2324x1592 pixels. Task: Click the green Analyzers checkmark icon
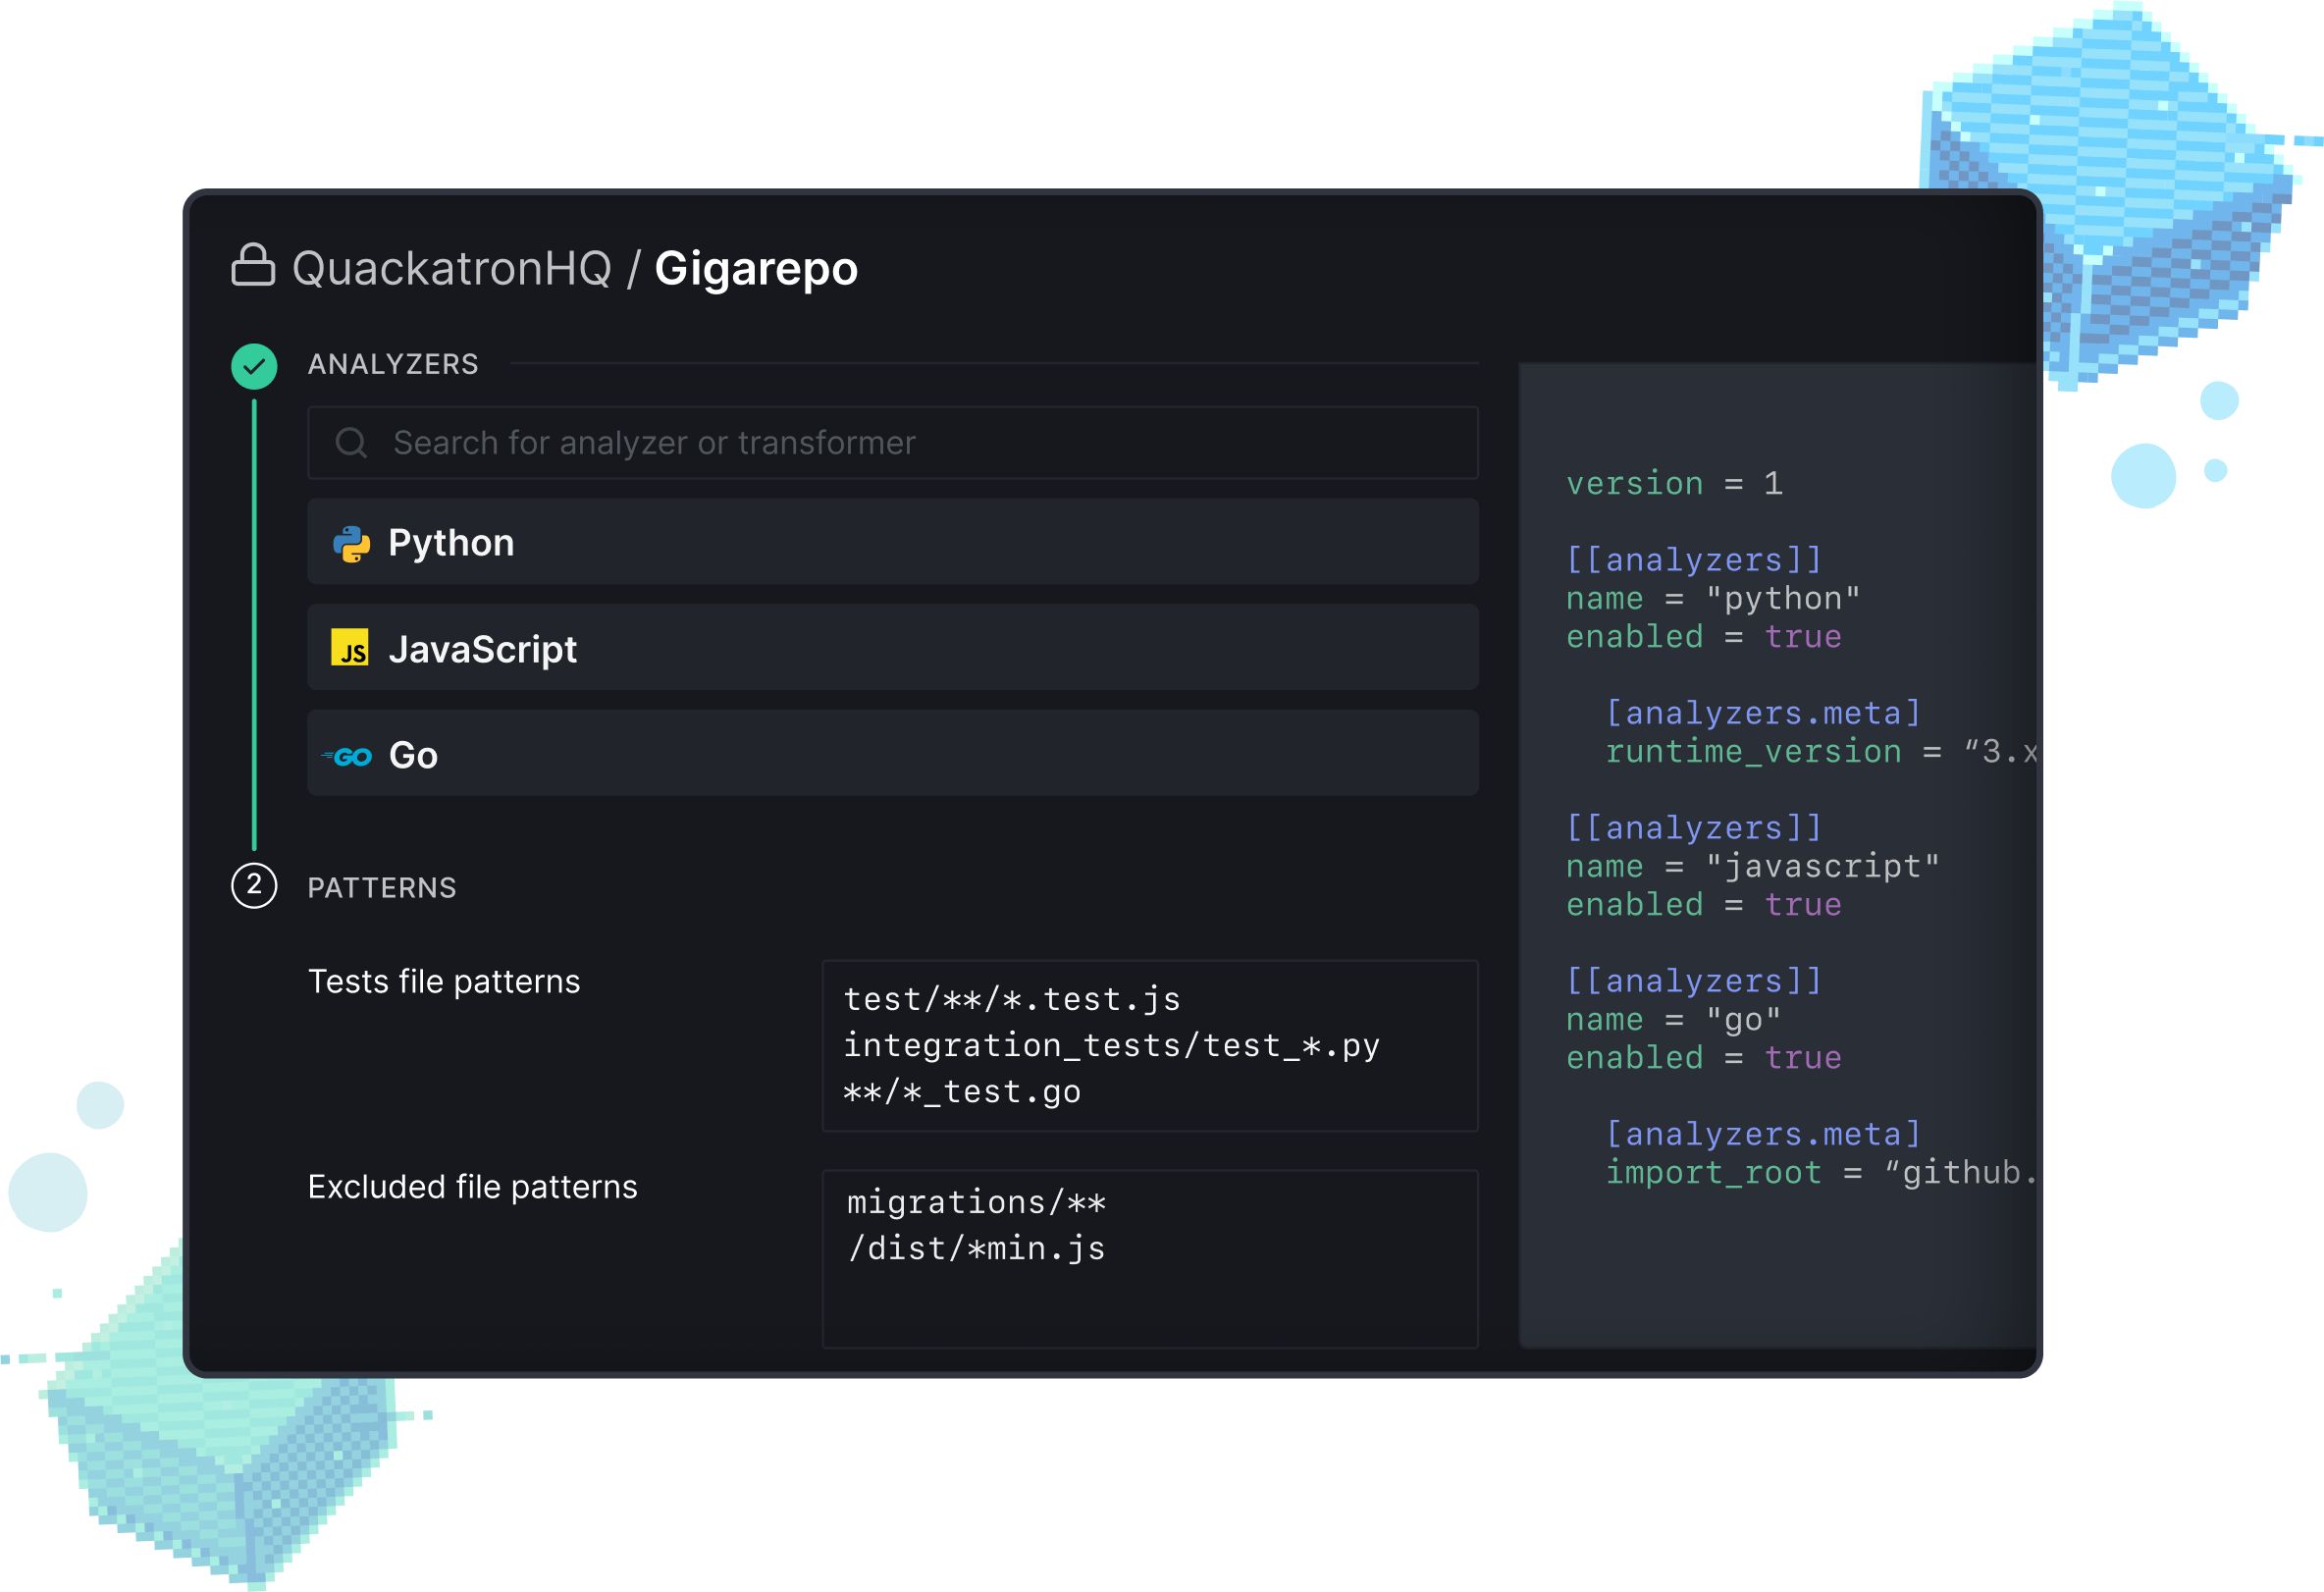(x=255, y=365)
